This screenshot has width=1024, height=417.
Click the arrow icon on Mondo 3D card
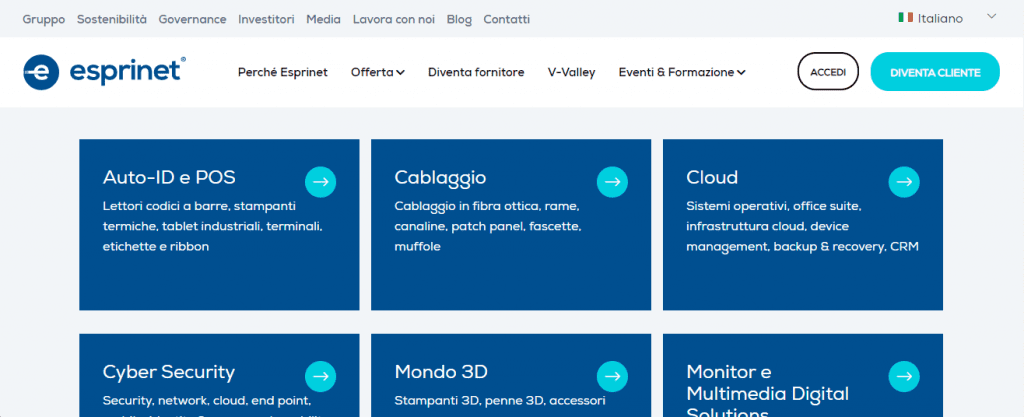pyautogui.click(x=613, y=377)
